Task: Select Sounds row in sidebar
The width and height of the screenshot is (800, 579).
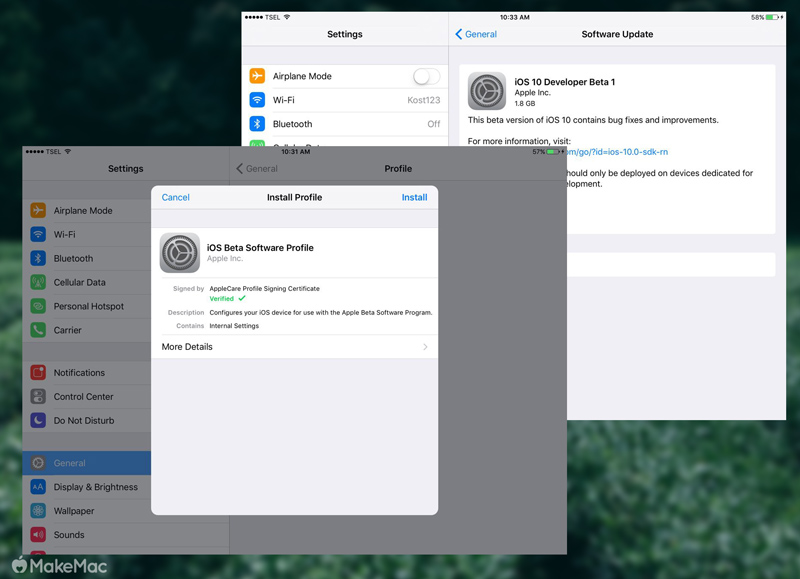Action: coord(87,535)
